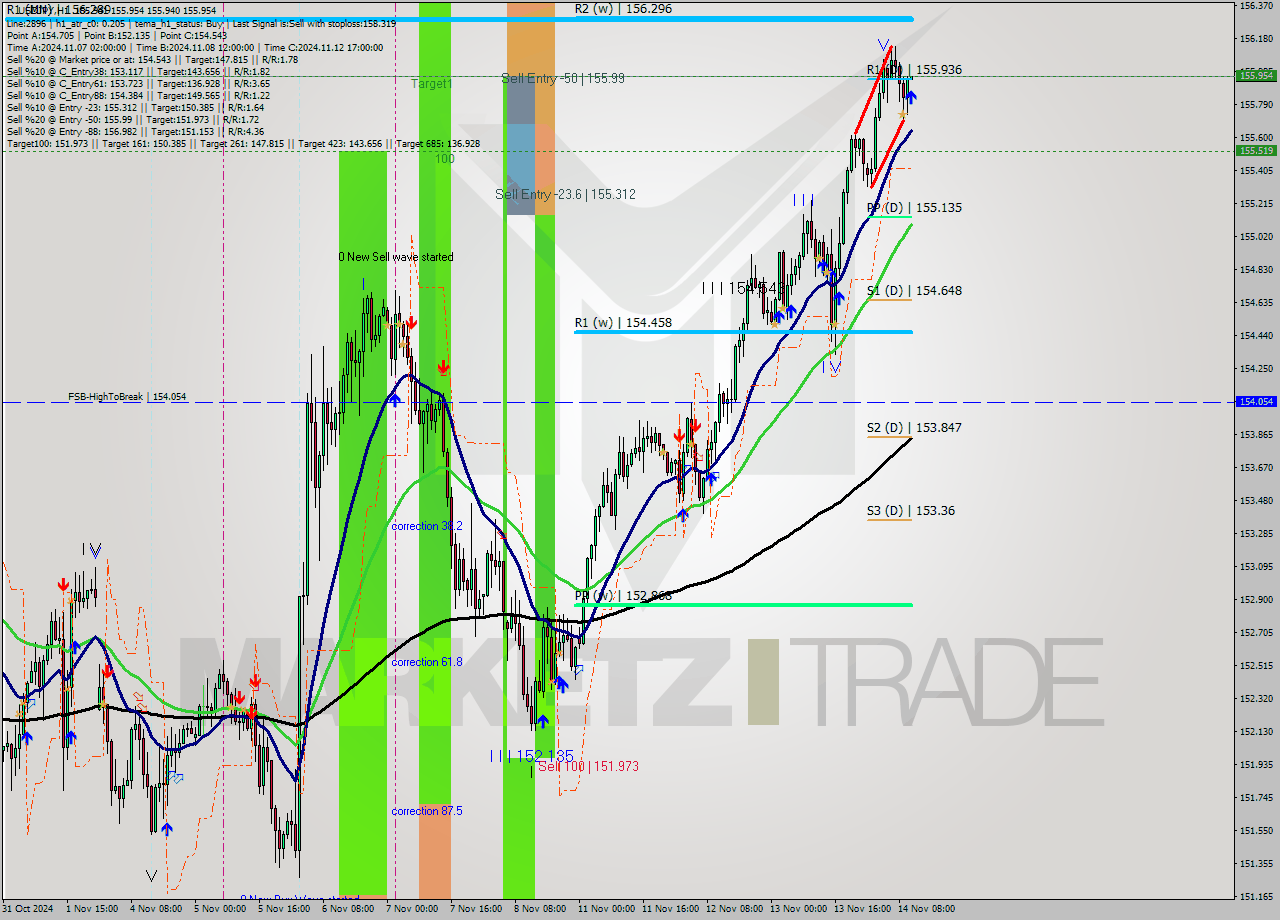Click the S3 (D) | 153.36 support label
Viewport: 1280px width, 920px height.
tap(910, 511)
